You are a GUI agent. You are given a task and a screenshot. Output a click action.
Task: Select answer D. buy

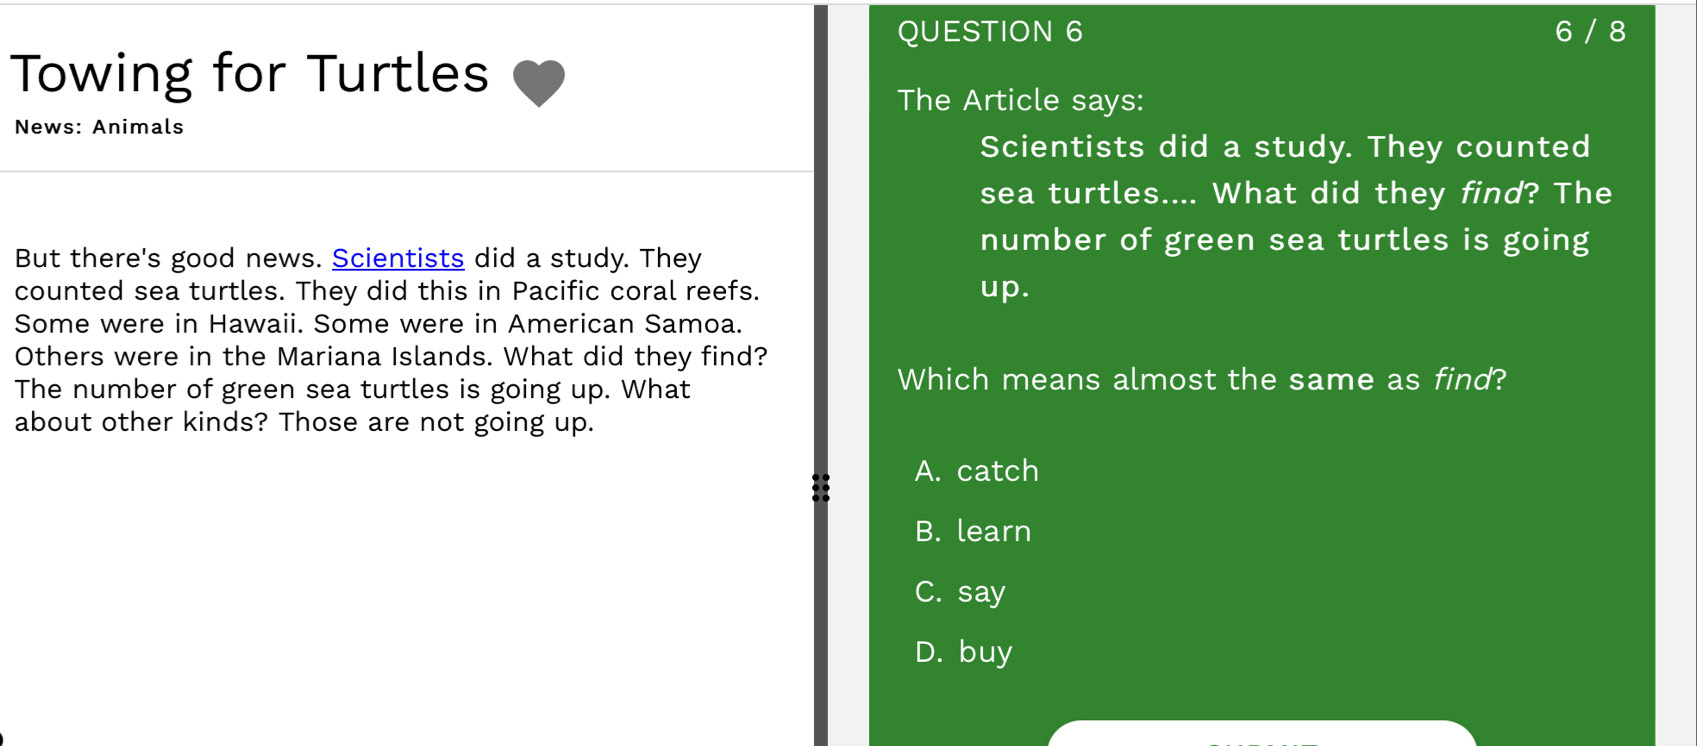[x=964, y=652]
